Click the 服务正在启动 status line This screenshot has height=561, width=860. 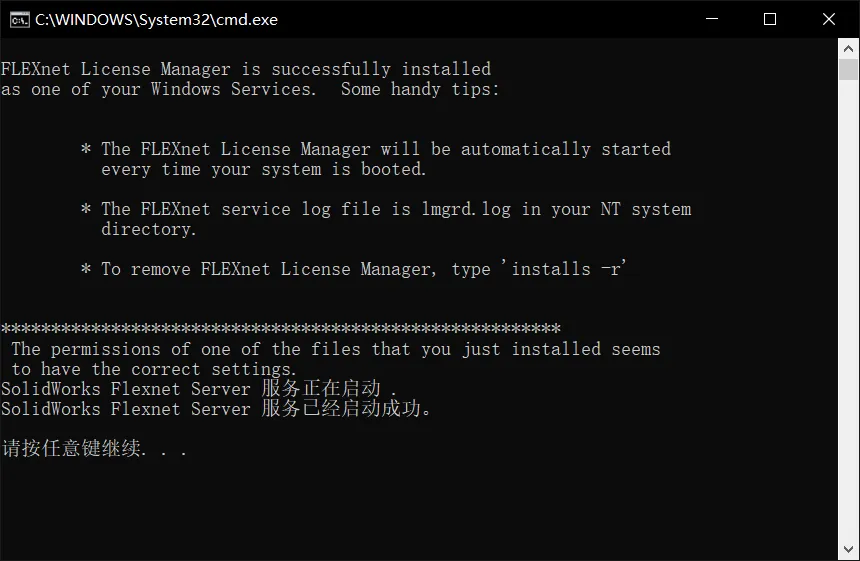point(199,389)
